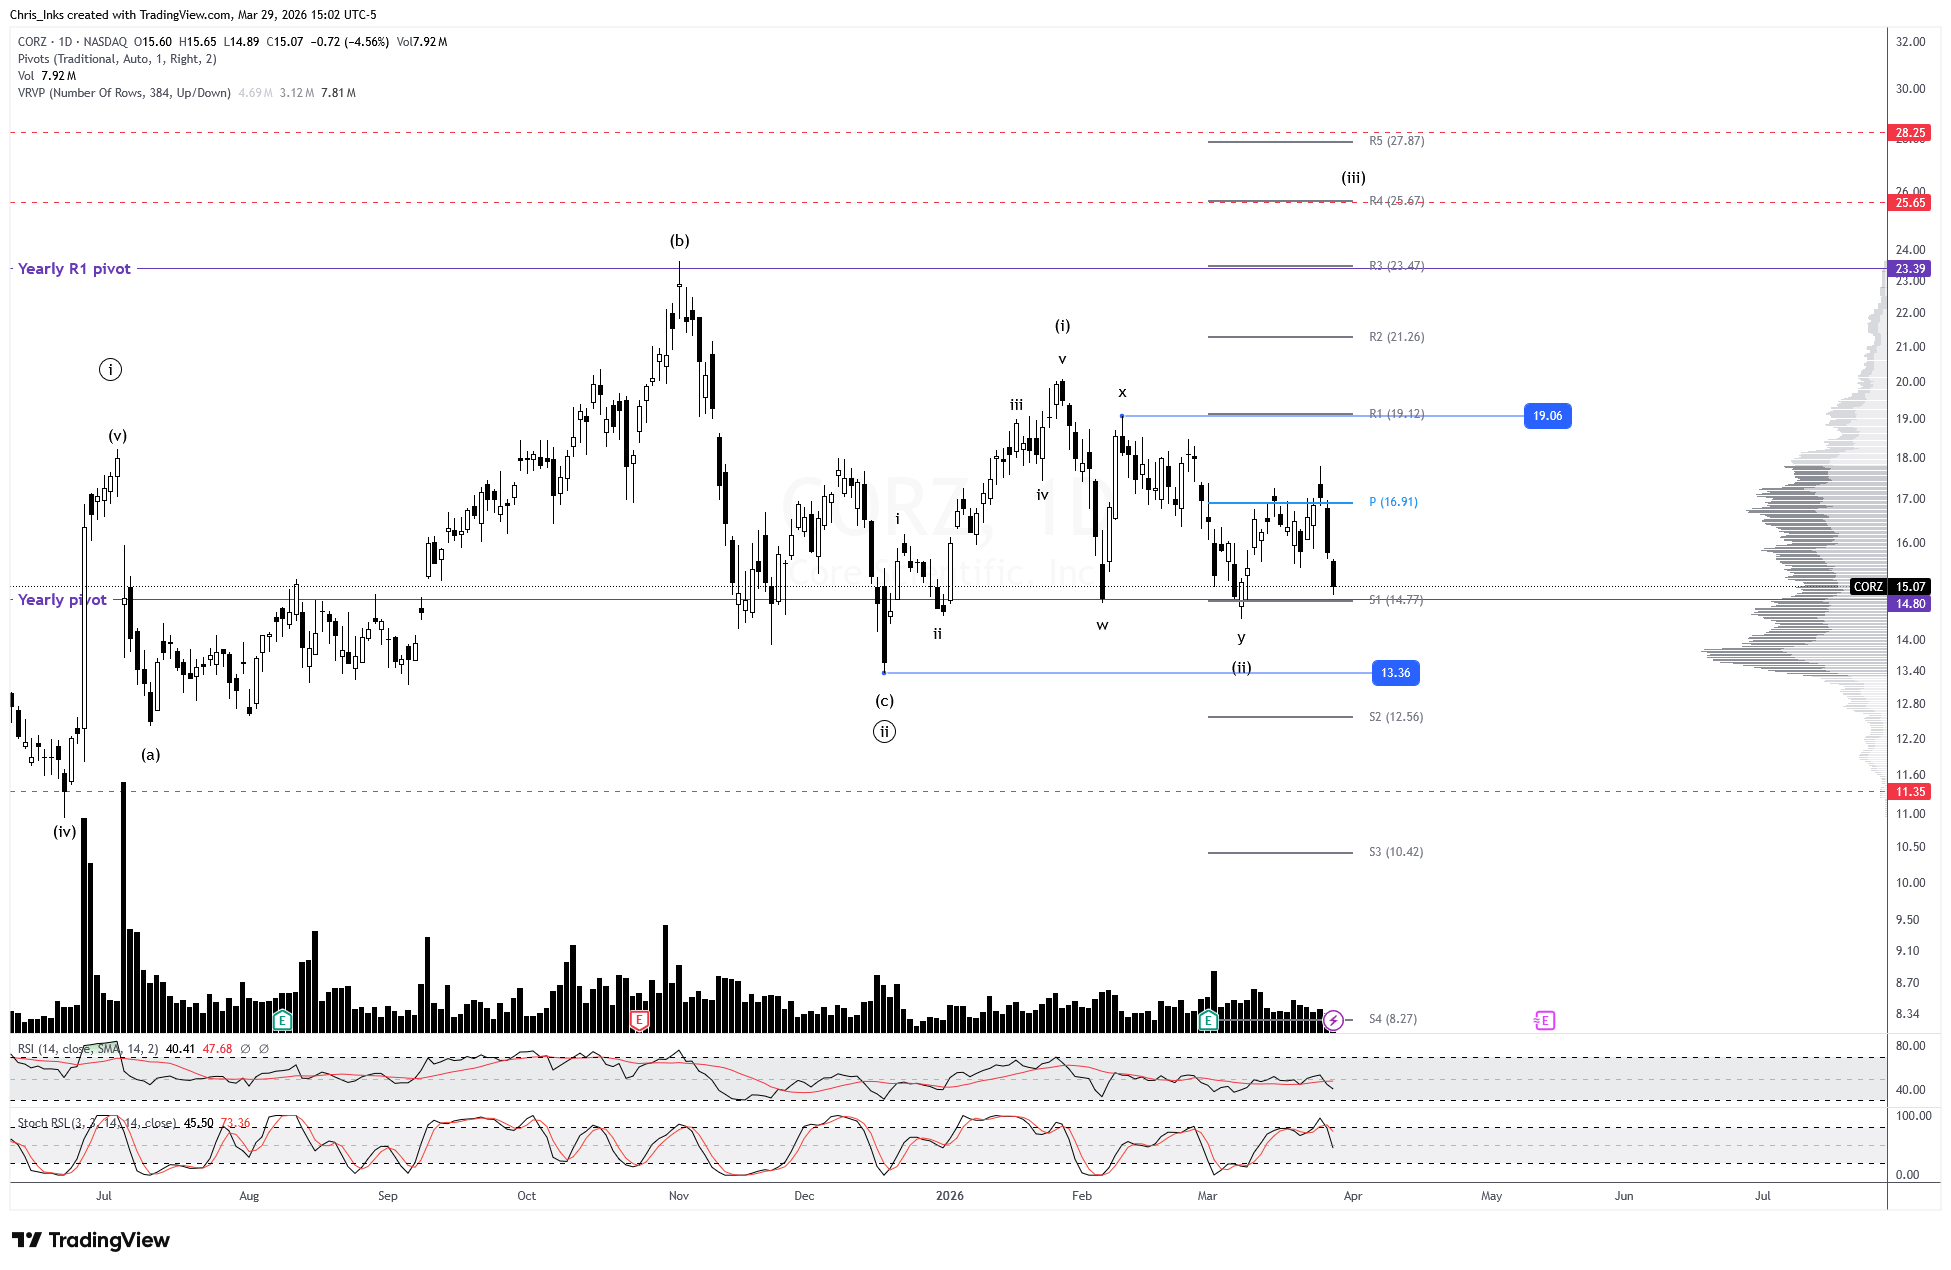Open the VRVP indicator legend
The height and width of the screenshot is (1270, 1951).
[x=124, y=93]
